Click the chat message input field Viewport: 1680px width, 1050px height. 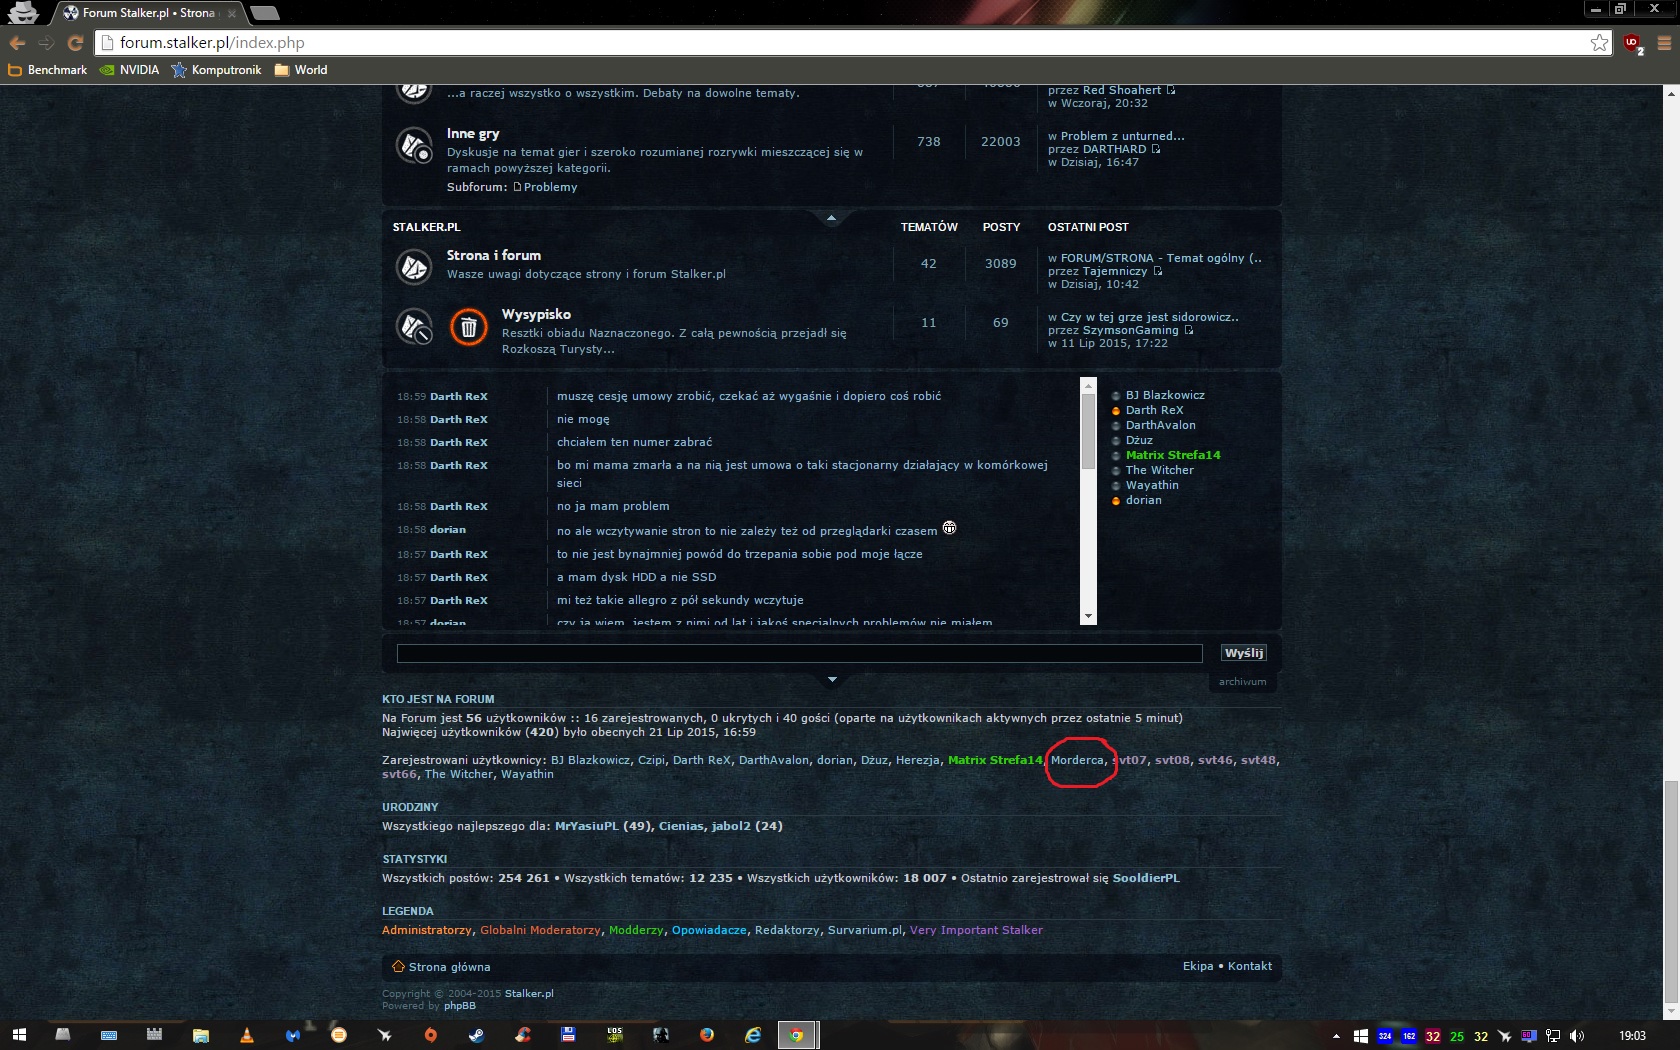(x=800, y=653)
